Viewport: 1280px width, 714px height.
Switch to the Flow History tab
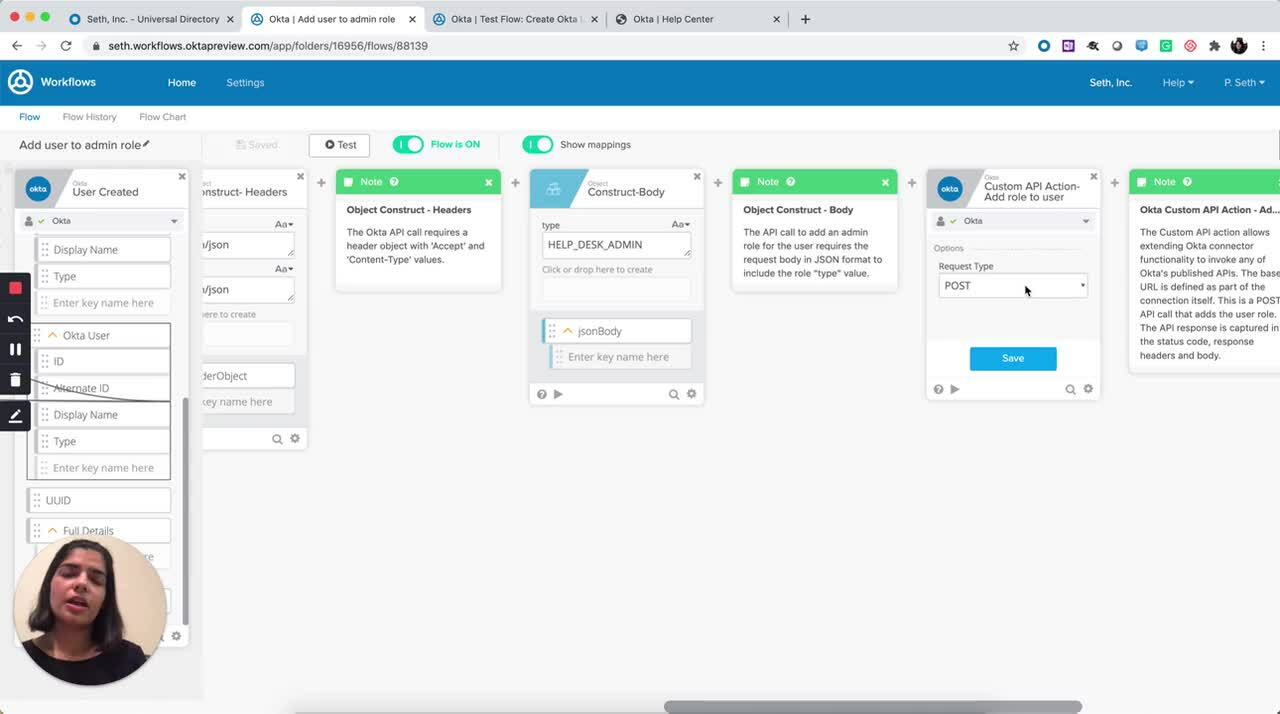pyautogui.click(x=89, y=117)
